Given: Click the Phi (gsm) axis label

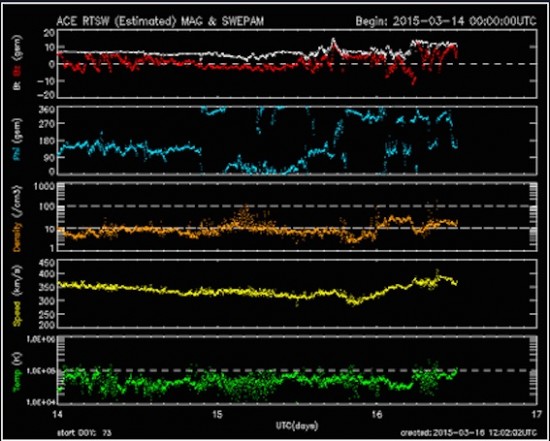Looking at the screenshot, I should coord(17,140).
